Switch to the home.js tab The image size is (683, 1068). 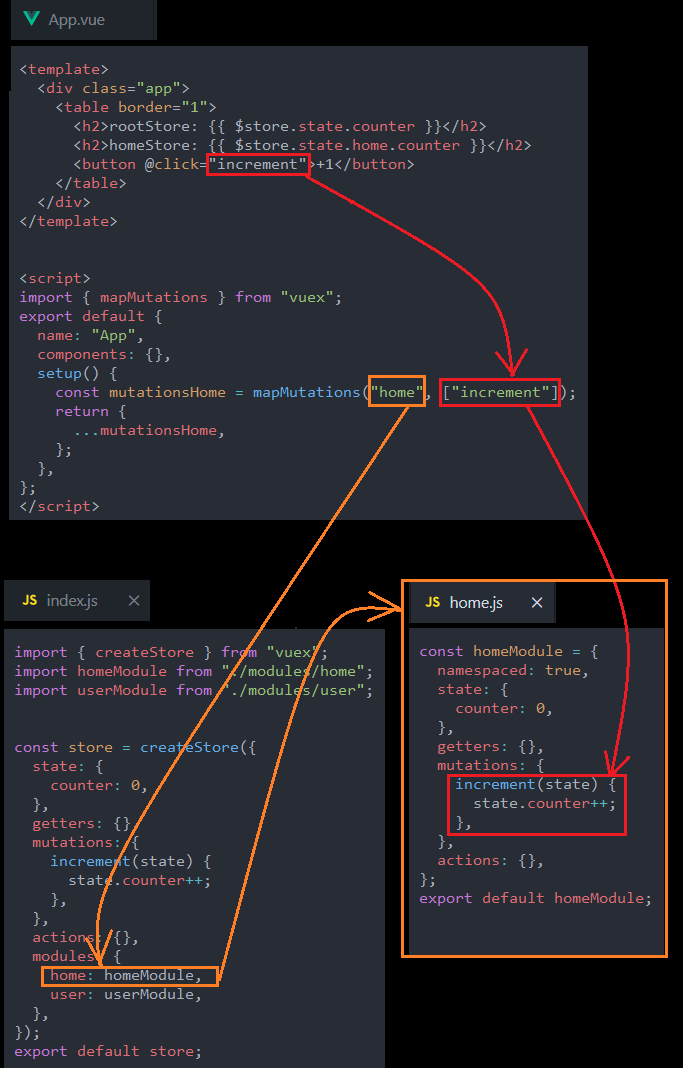tap(483, 602)
